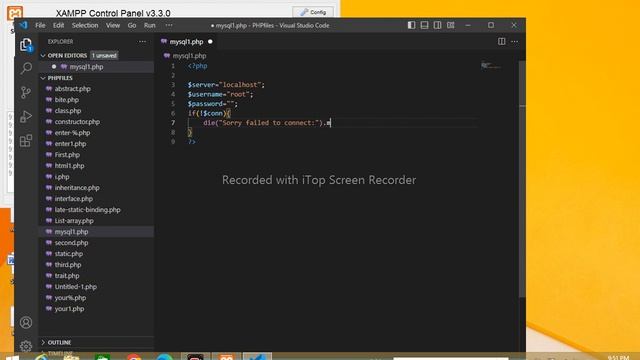Open the View menu
This screenshot has height=360, width=640.
113,25
